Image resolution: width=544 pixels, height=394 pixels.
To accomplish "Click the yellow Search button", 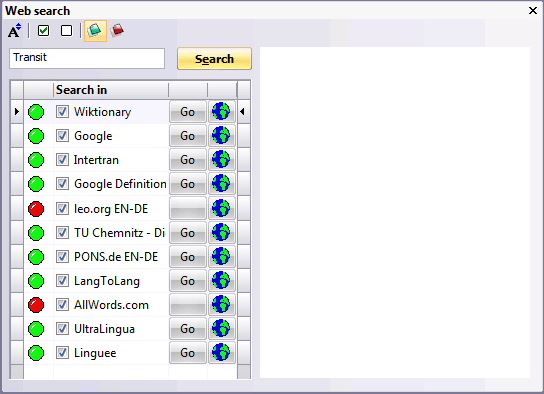I will click(214, 59).
